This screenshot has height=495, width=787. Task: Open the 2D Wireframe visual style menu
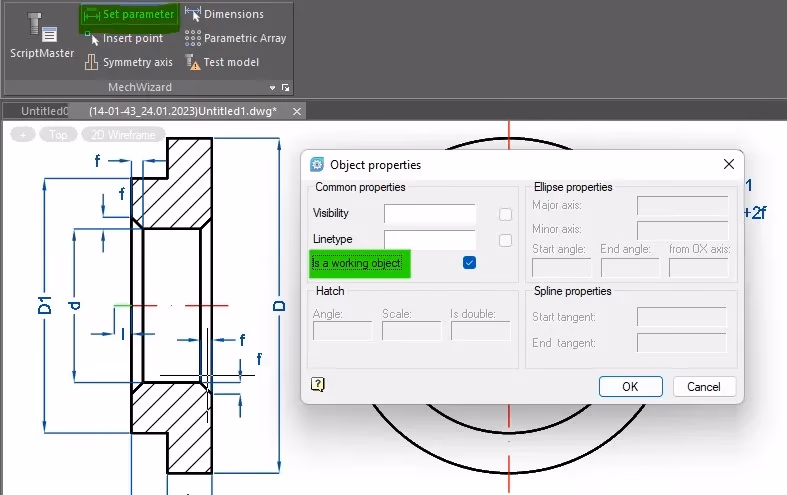tap(122, 135)
